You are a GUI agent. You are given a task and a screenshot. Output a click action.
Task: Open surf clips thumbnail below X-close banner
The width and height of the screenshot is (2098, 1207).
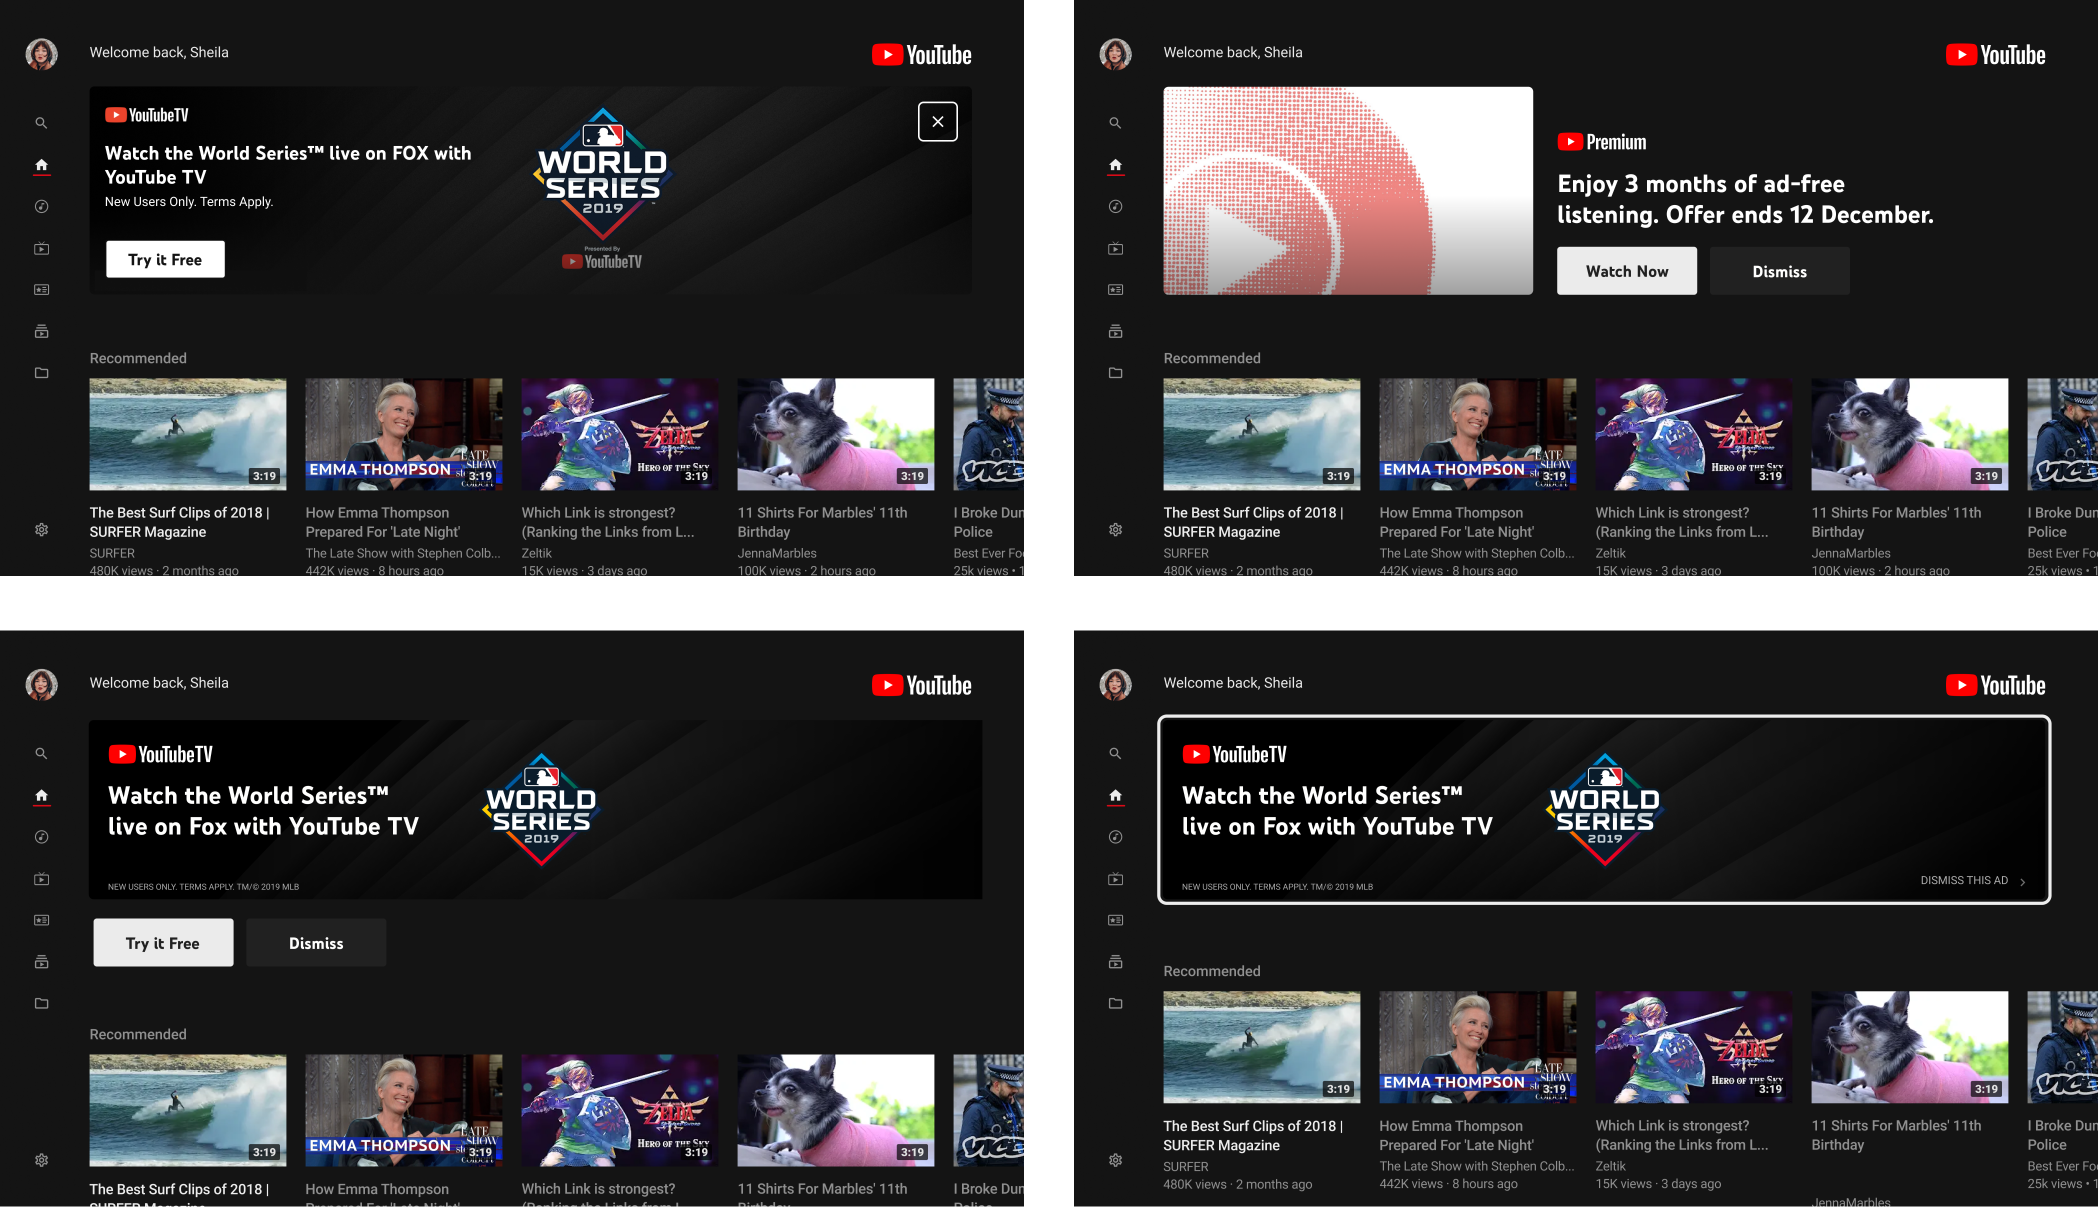(x=187, y=434)
